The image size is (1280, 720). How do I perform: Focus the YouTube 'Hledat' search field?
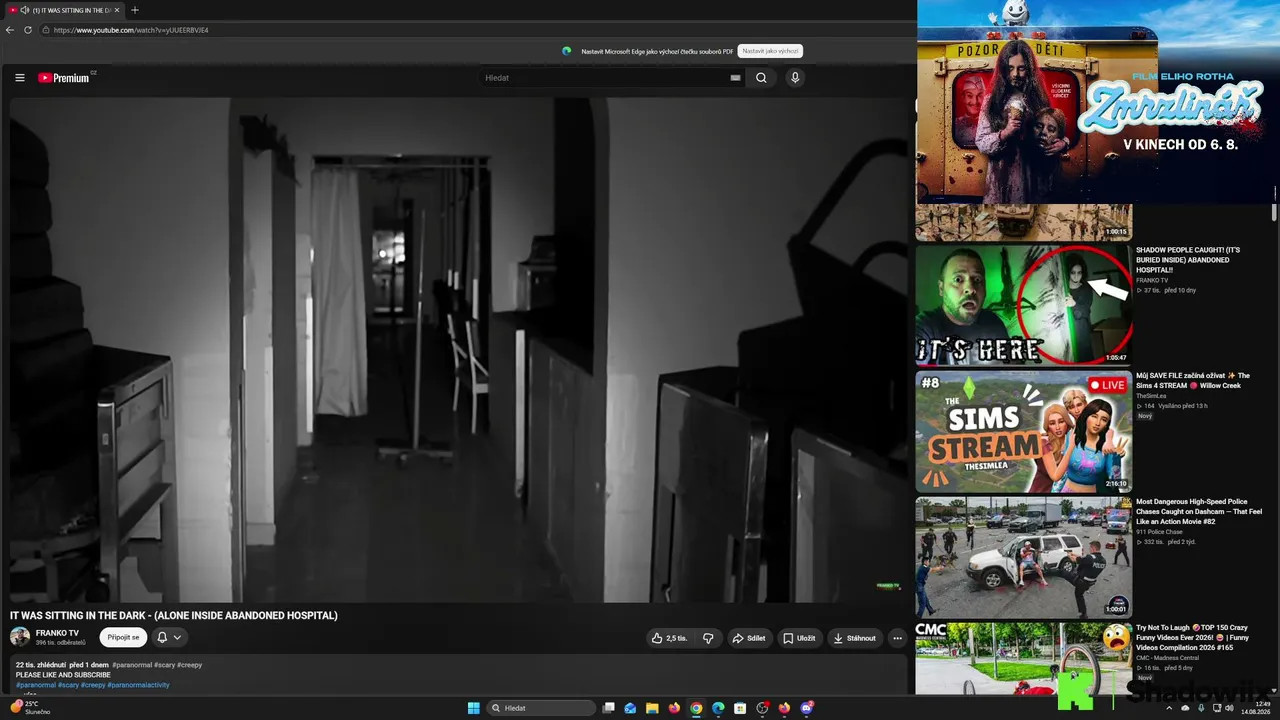(605, 78)
